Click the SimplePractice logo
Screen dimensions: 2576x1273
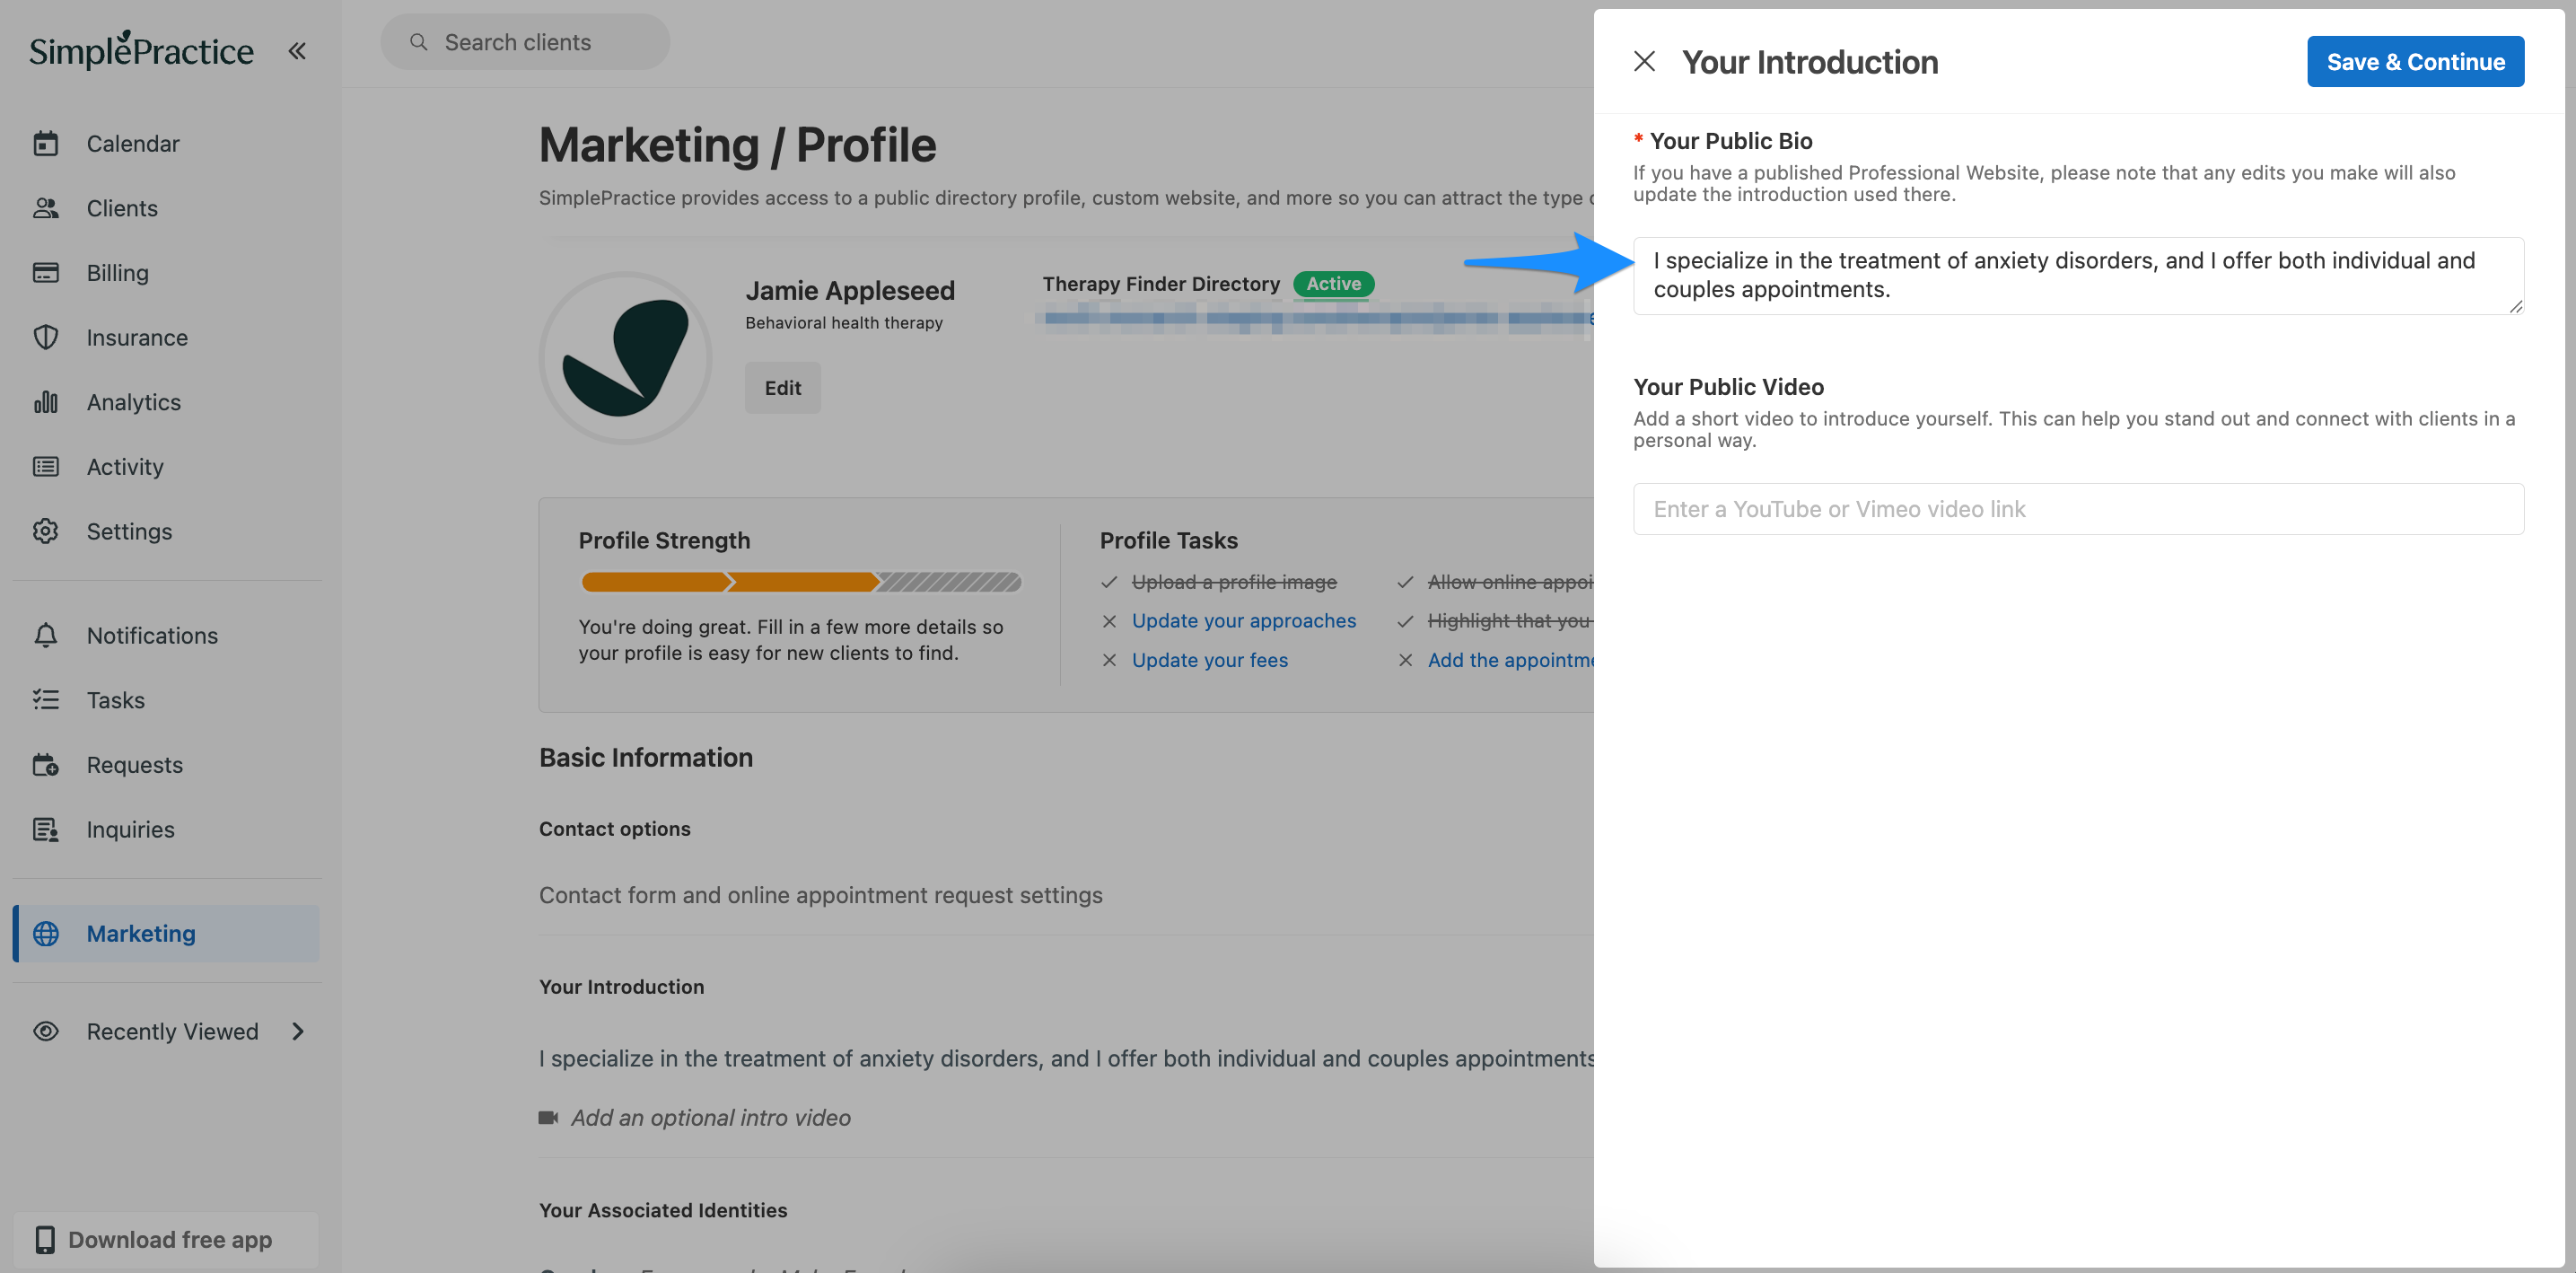click(141, 49)
